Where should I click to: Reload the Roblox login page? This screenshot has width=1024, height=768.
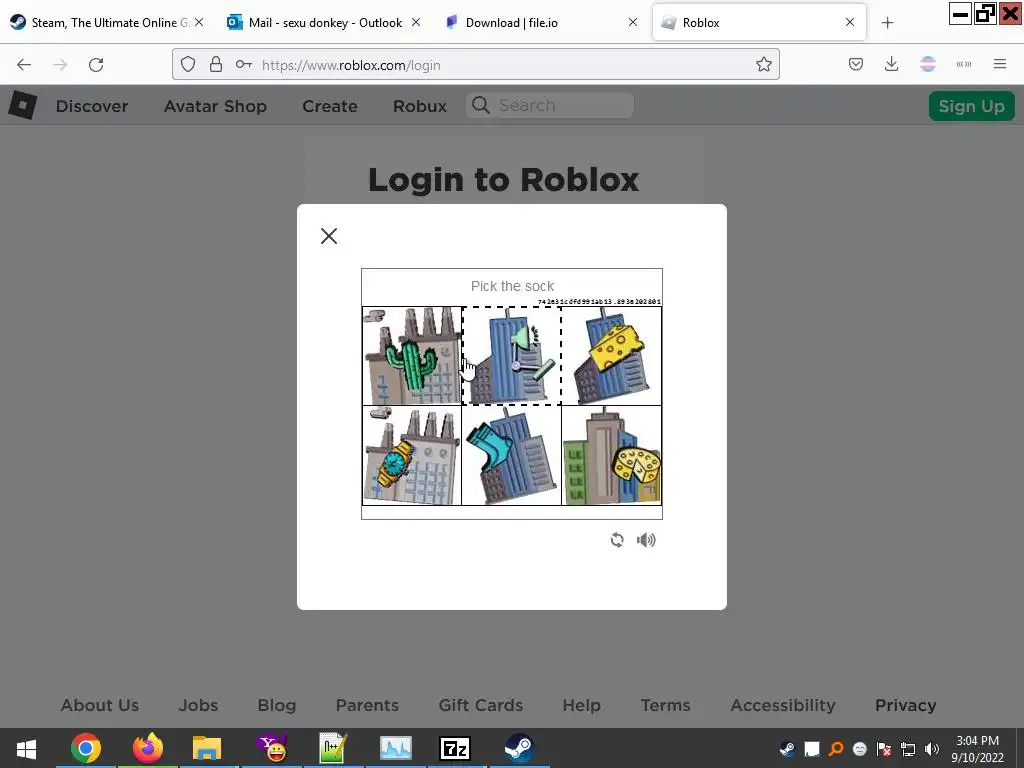tap(96, 65)
